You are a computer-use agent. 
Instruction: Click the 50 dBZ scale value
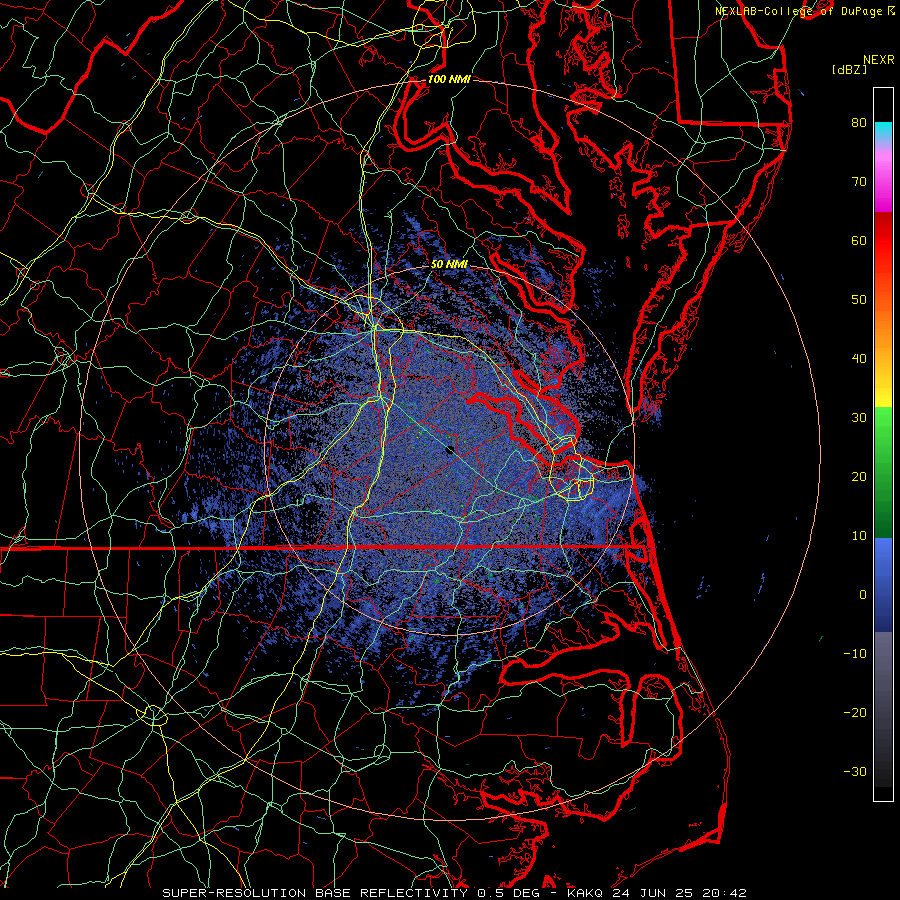[x=859, y=300]
